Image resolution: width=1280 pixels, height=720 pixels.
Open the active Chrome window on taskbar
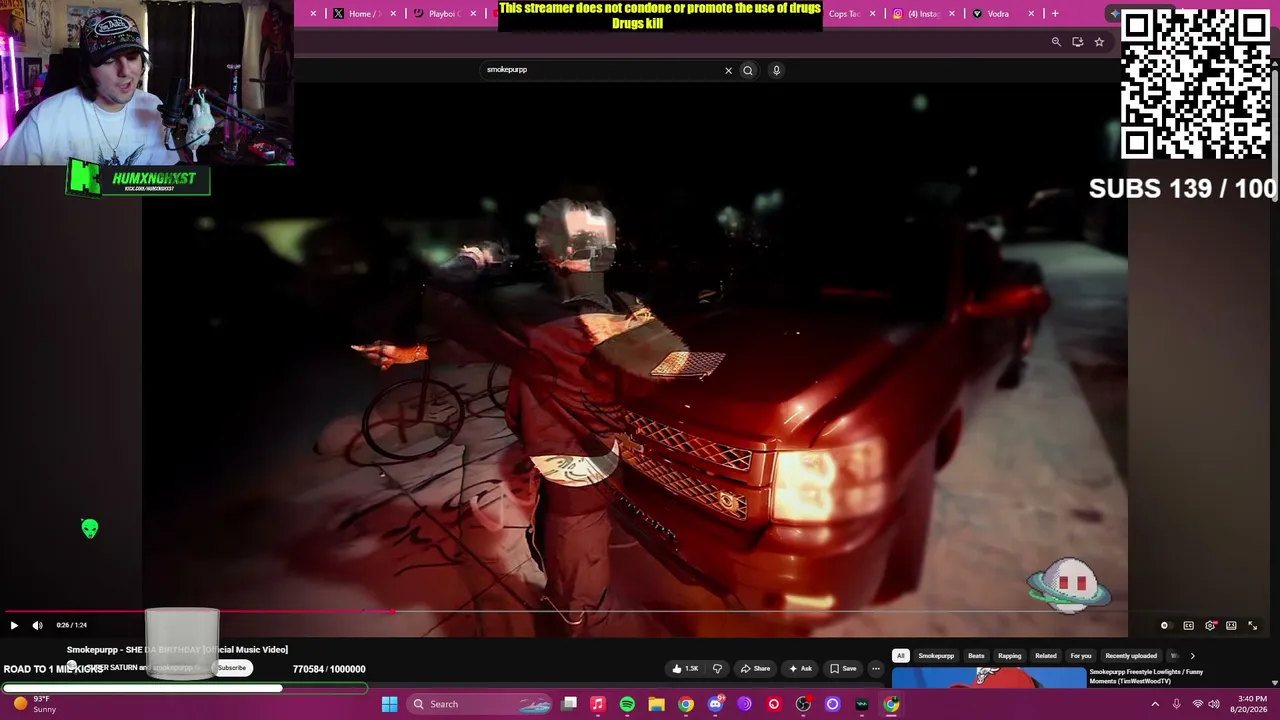pos(891,704)
